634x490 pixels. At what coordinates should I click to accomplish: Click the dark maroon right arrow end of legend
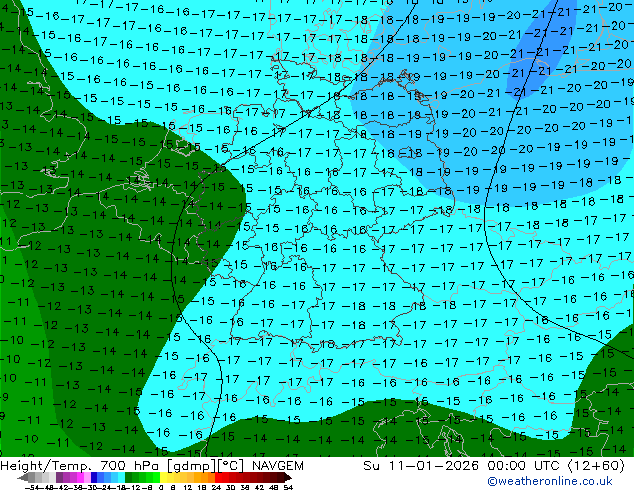tap(287, 477)
